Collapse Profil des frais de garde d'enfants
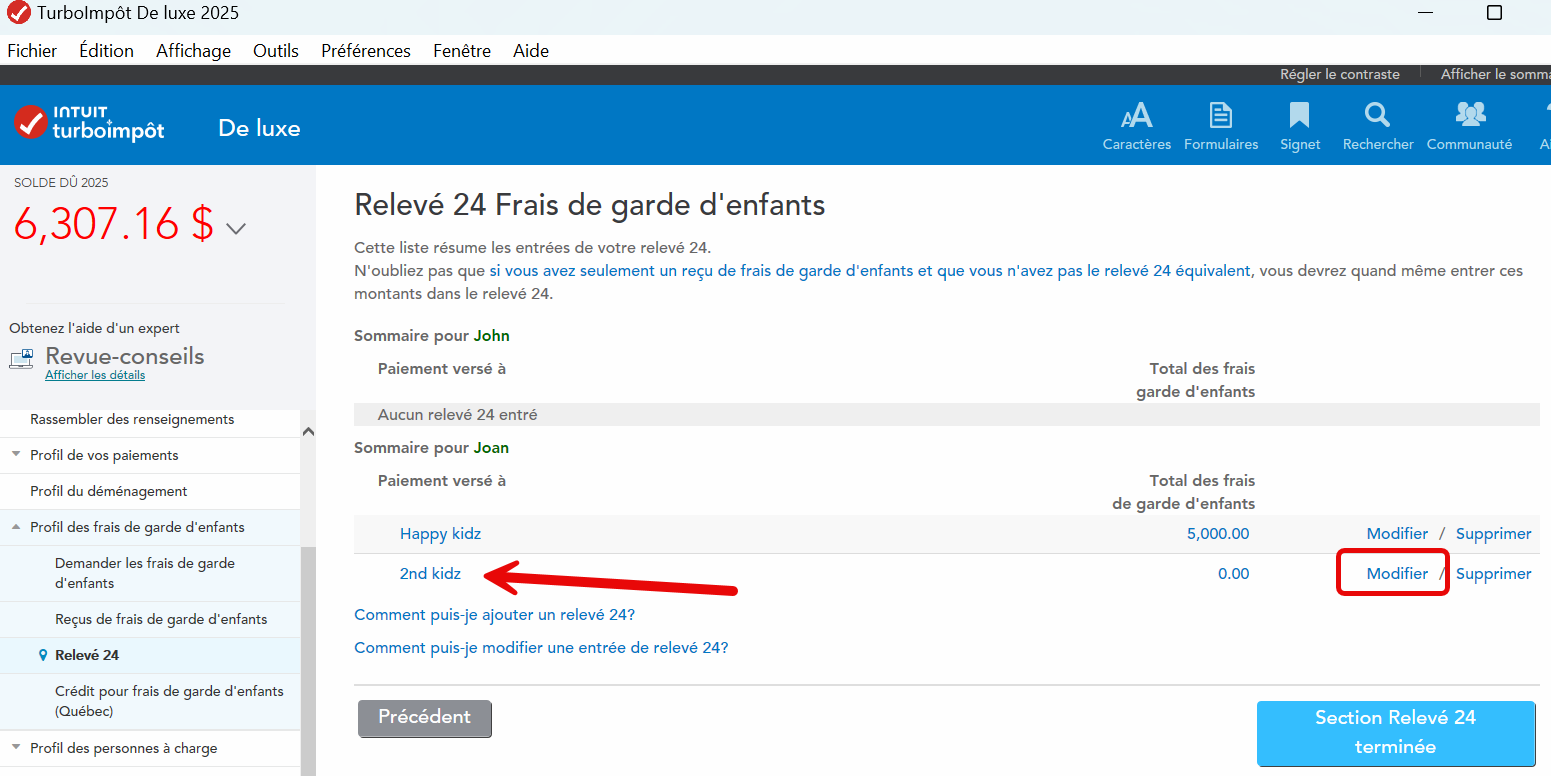This screenshot has width=1551, height=776. tap(16, 527)
